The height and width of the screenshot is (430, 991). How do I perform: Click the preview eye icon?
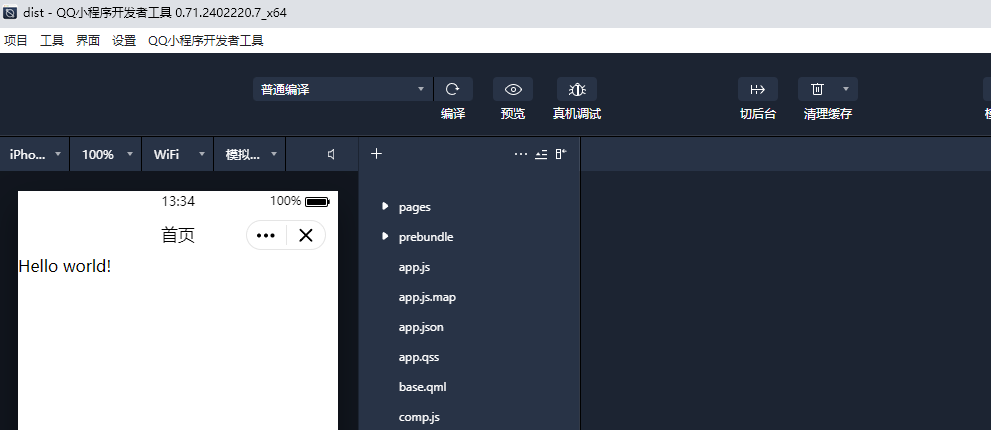[x=513, y=89]
